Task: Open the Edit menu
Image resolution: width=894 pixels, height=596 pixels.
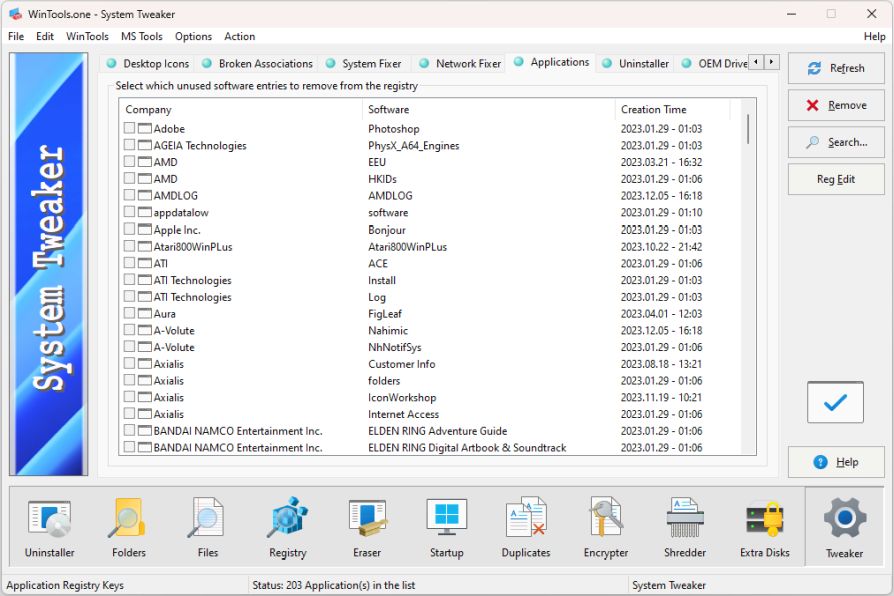Action: coord(44,36)
